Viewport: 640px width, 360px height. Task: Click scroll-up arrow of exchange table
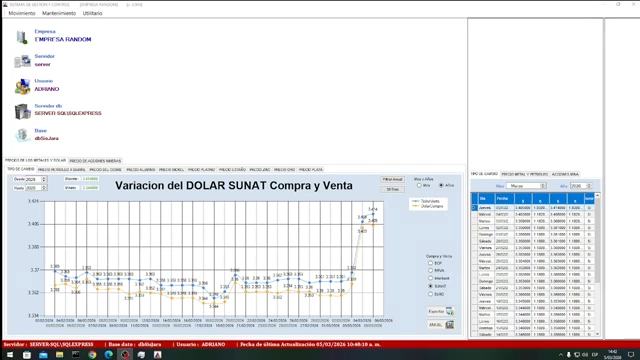pos(597,196)
